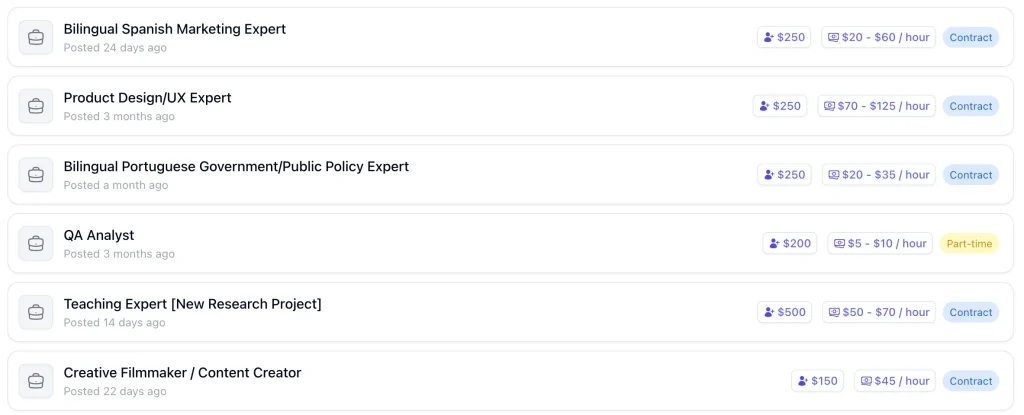
Task: Click the yellow Part-time tag
Action: pos(969,243)
